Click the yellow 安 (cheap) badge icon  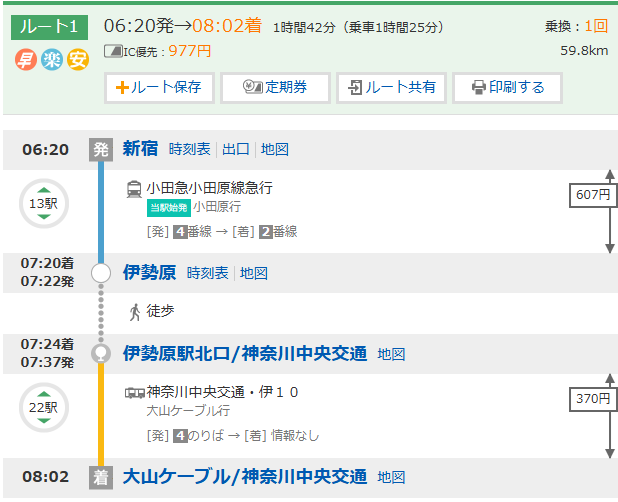(x=78, y=60)
